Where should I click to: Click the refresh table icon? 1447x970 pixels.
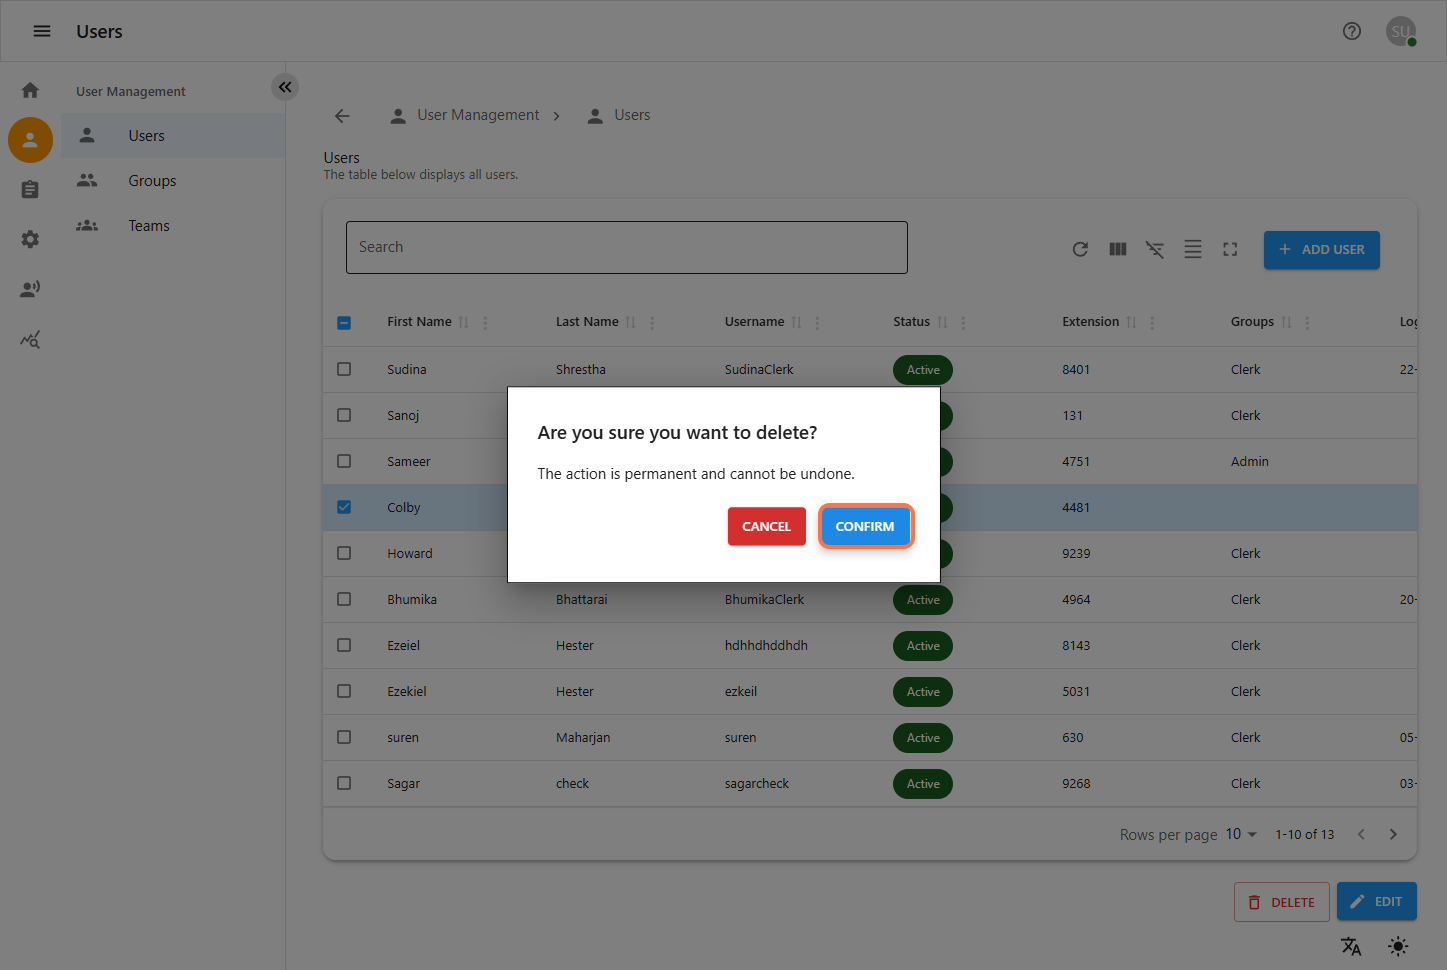[1080, 249]
